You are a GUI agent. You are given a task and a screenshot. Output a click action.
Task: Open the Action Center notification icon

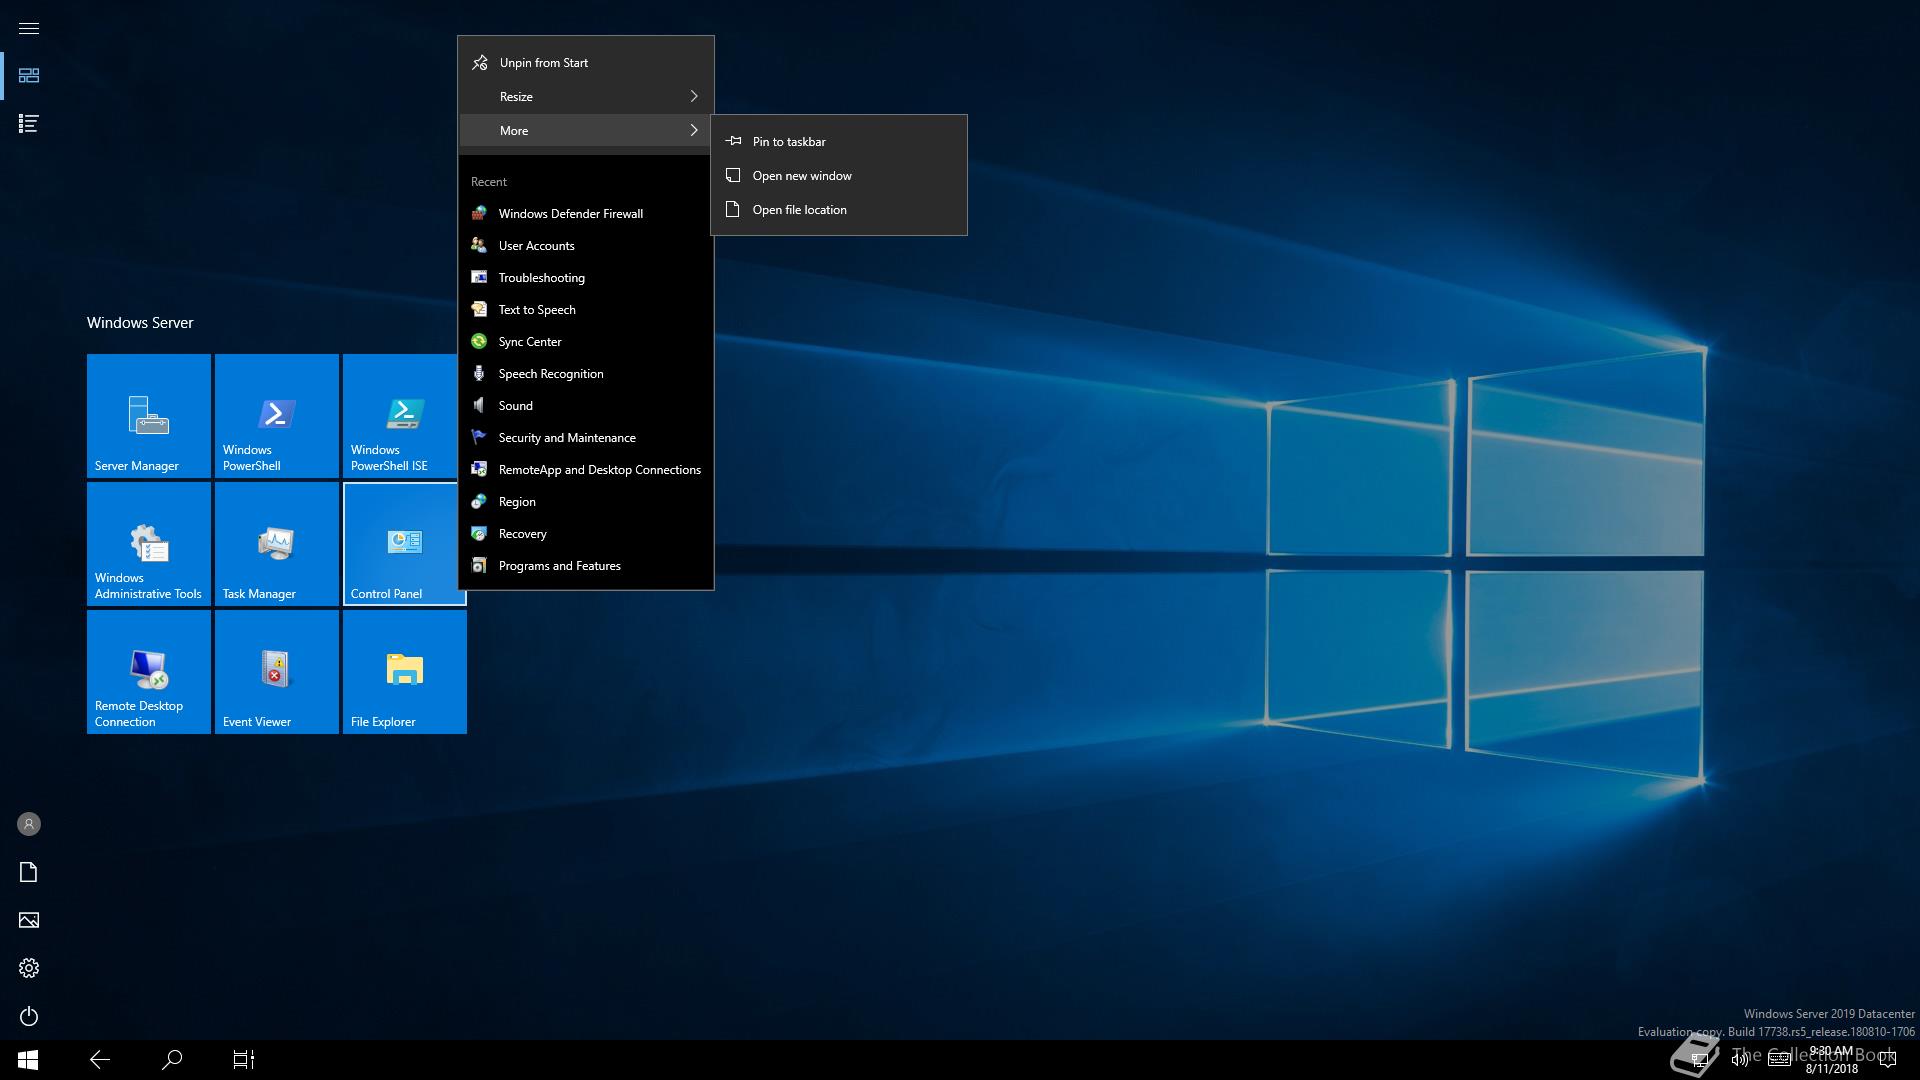point(1888,1060)
